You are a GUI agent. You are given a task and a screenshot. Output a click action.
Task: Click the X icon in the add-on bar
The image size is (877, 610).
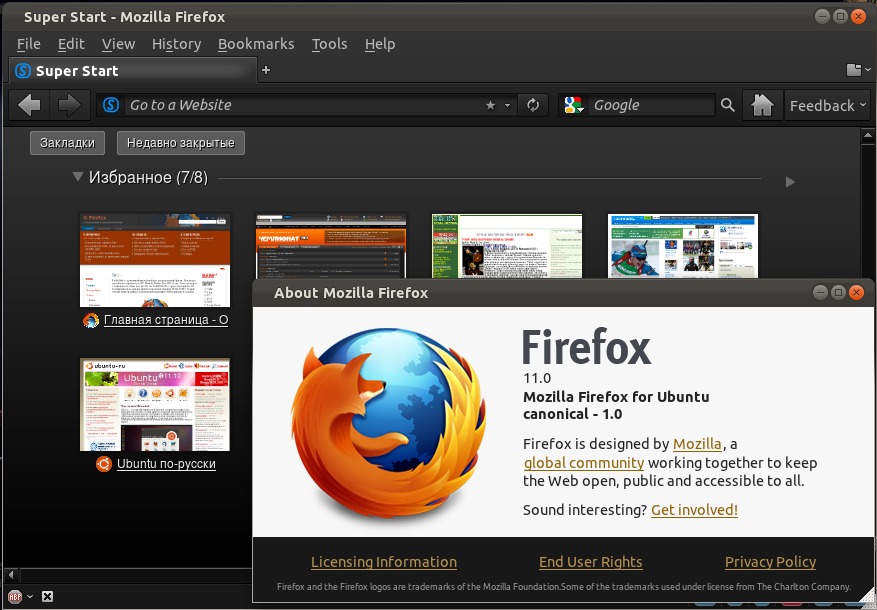click(x=48, y=597)
